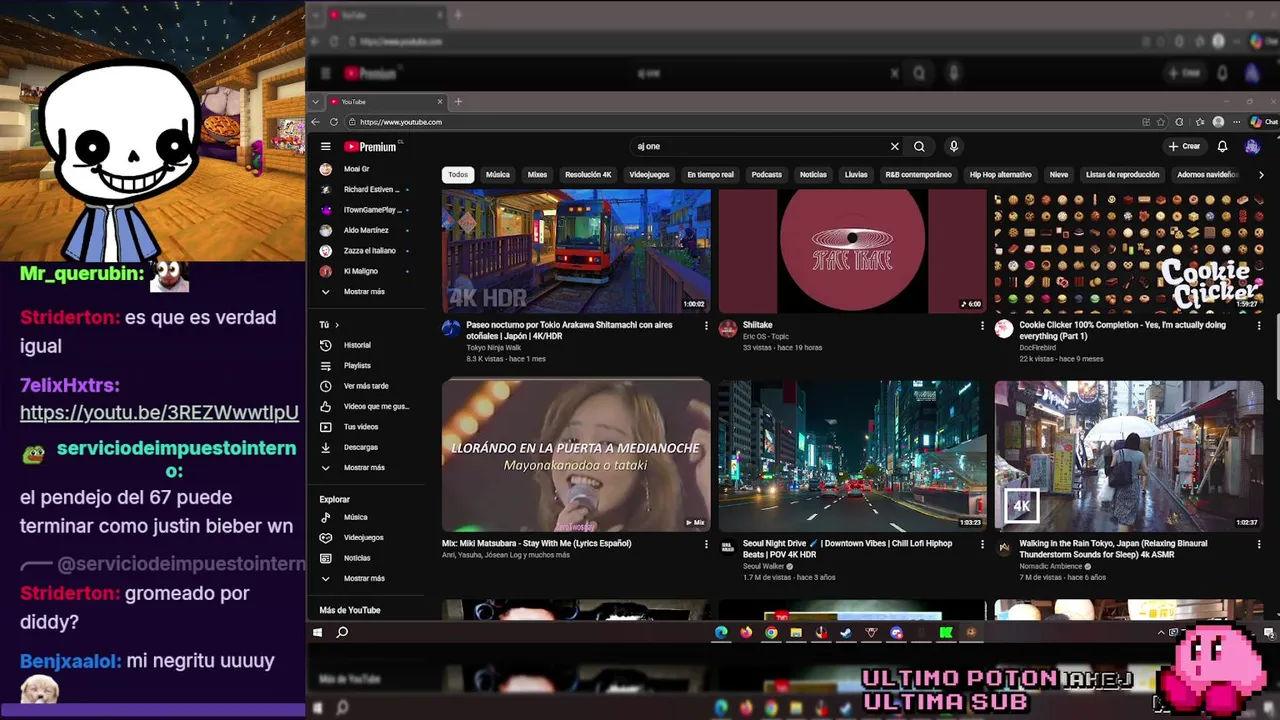Expand the Tú section chevron

337,325
